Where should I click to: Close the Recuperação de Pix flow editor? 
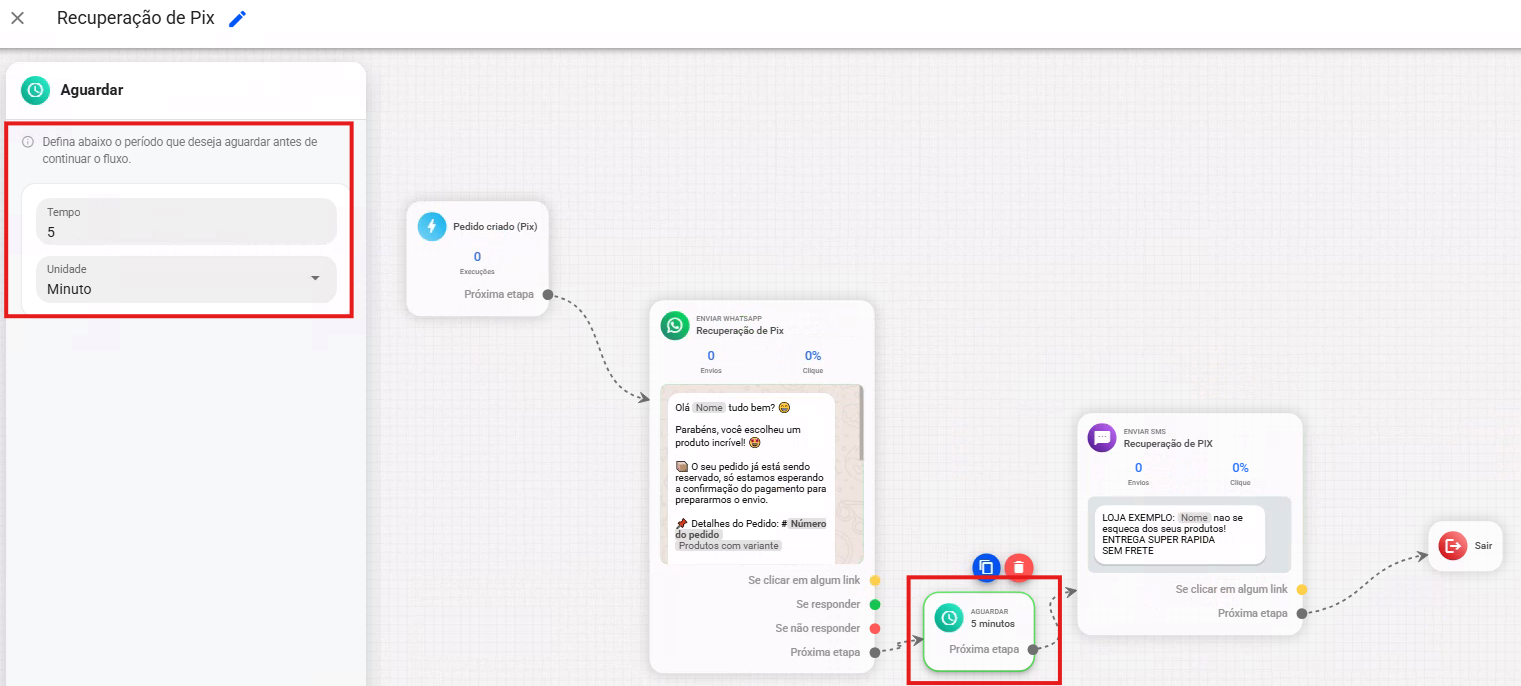point(17,18)
